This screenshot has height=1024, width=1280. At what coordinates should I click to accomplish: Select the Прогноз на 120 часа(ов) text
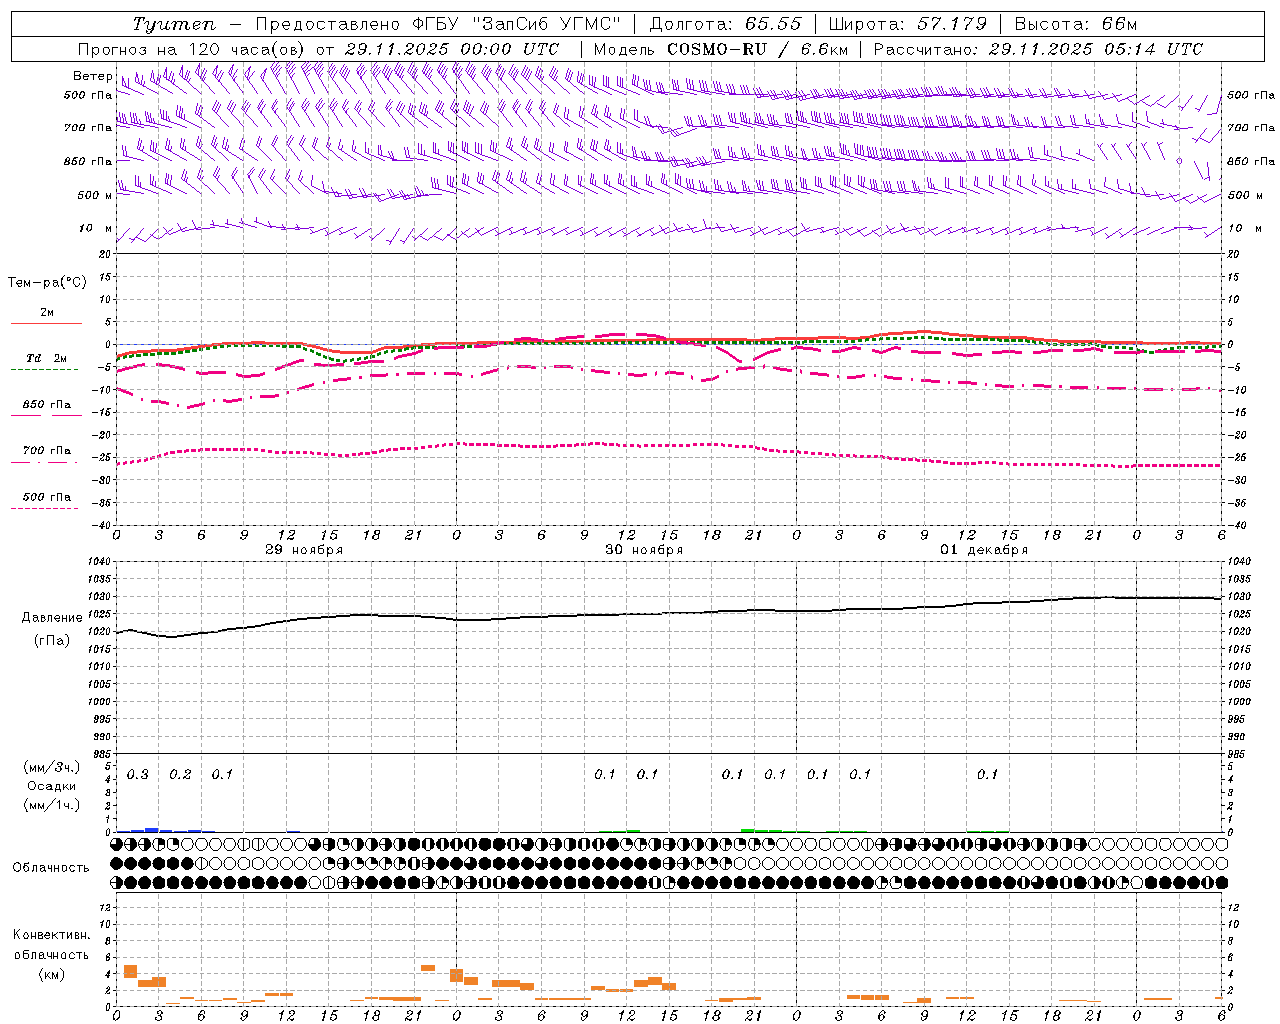pos(193,48)
